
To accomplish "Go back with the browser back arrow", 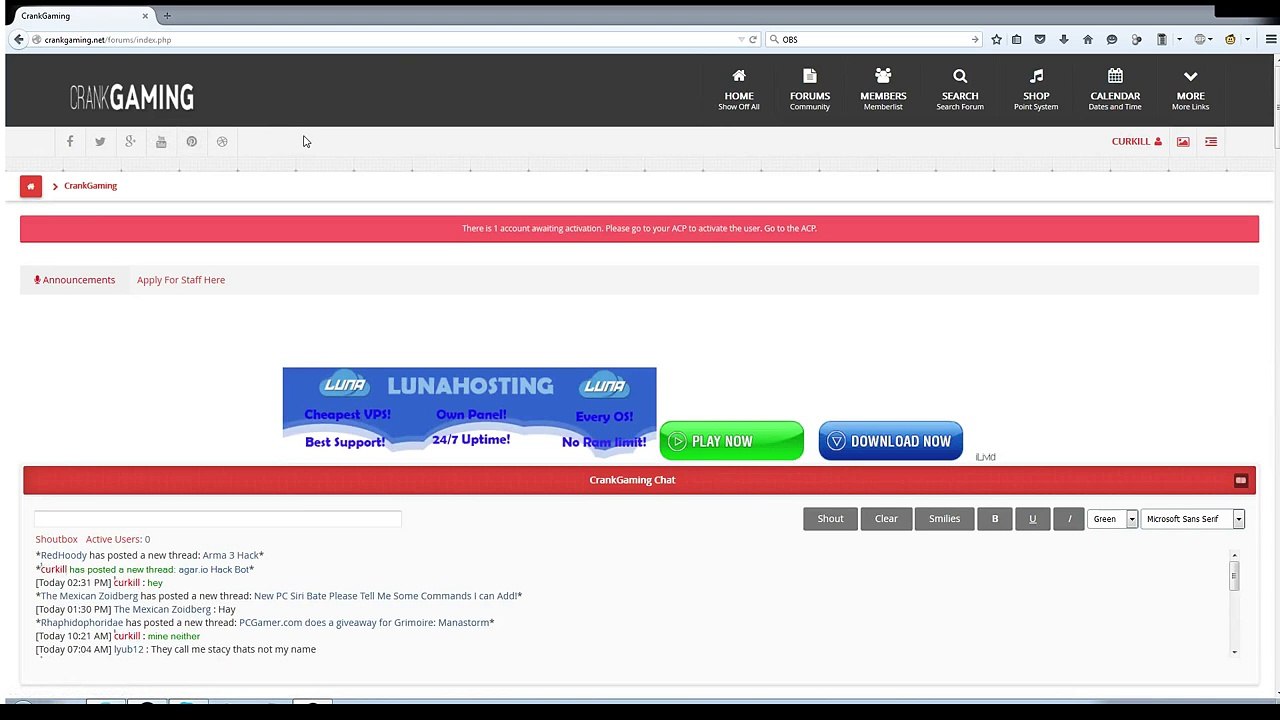I will [18, 40].
